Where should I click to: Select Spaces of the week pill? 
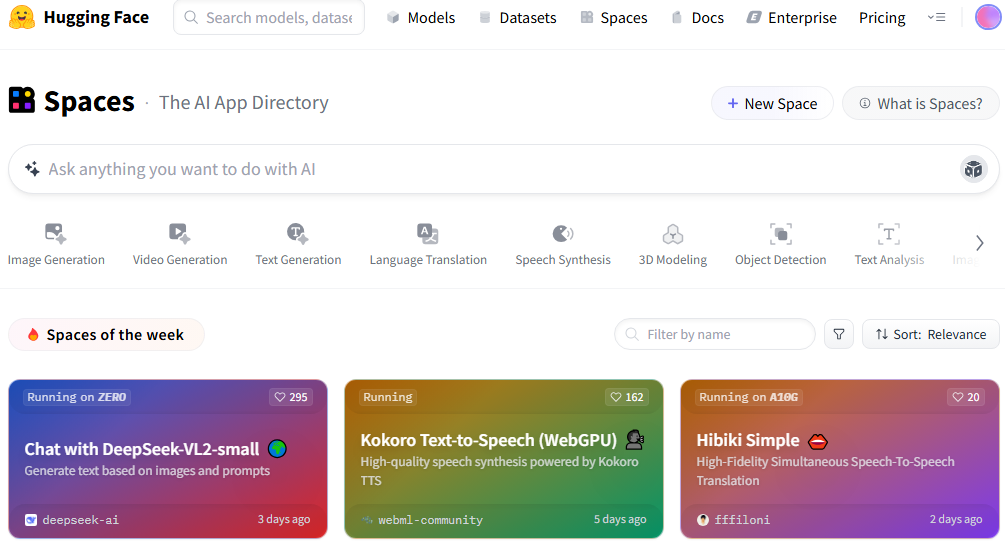pos(106,335)
